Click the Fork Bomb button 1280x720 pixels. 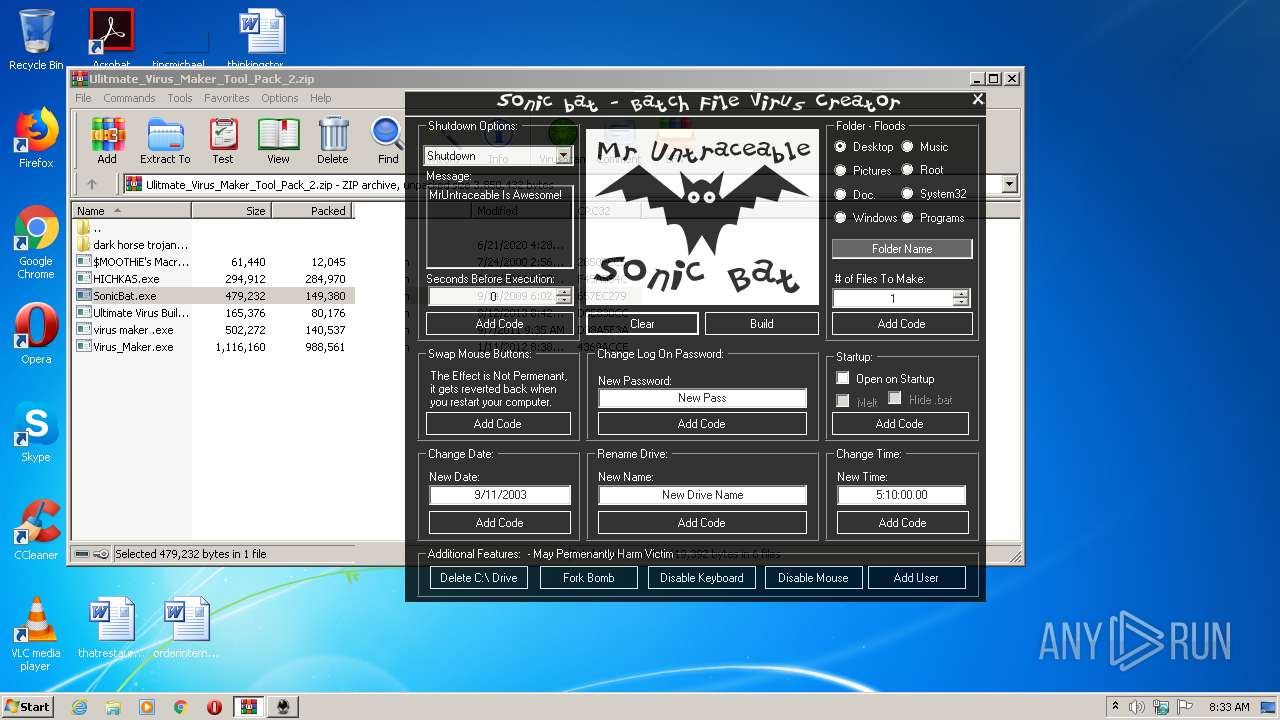coord(588,577)
